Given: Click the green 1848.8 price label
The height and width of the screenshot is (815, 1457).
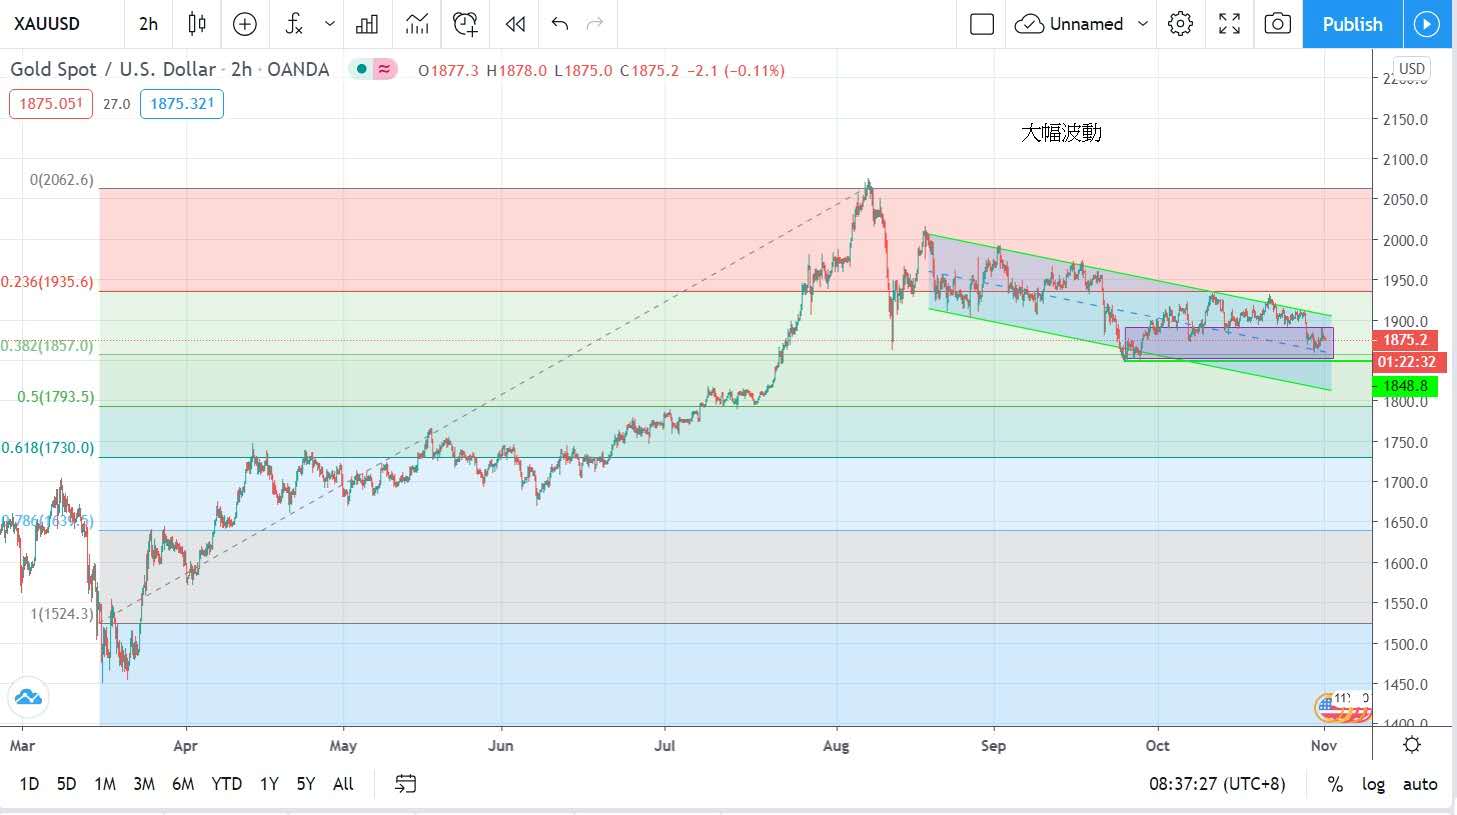Looking at the screenshot, I should (1405, 386).
